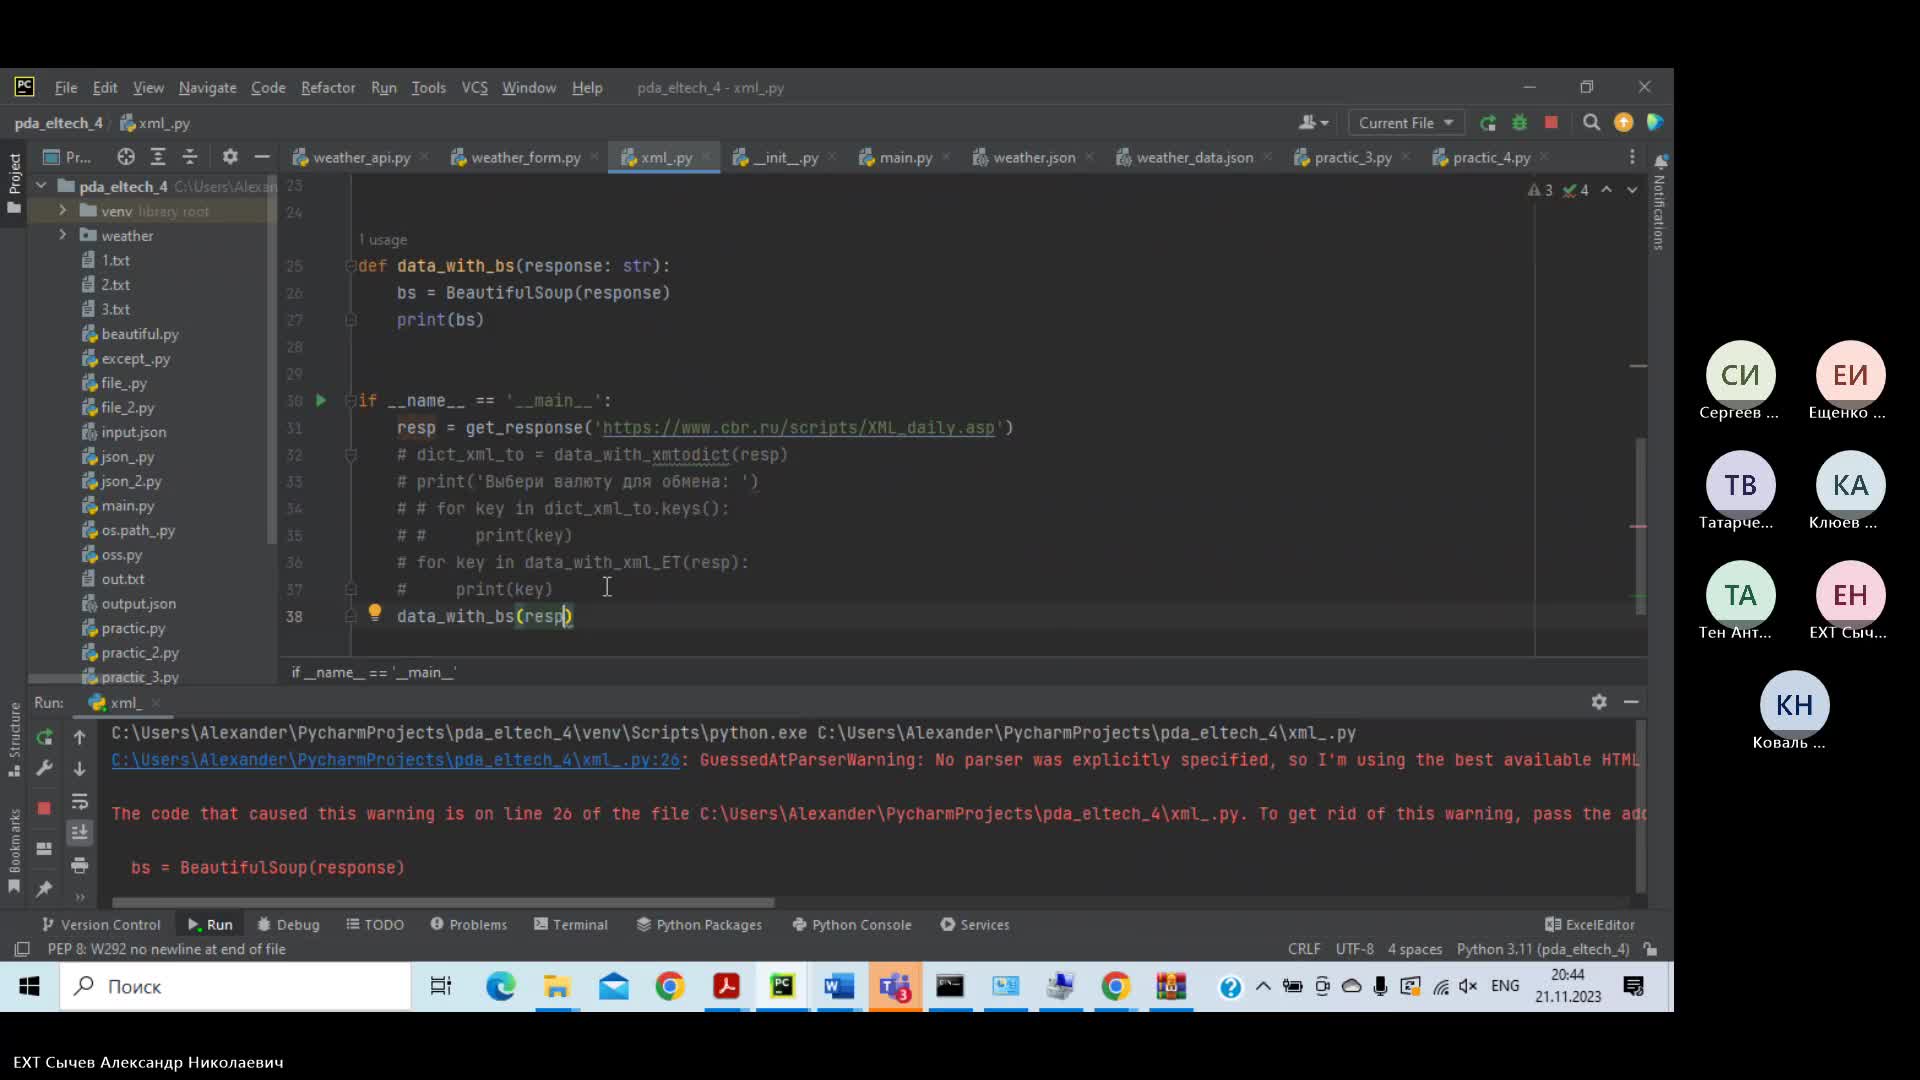Start debugging with the bug icon
Screen dimensions: 1920x1080
click(x=1519, y=123)
